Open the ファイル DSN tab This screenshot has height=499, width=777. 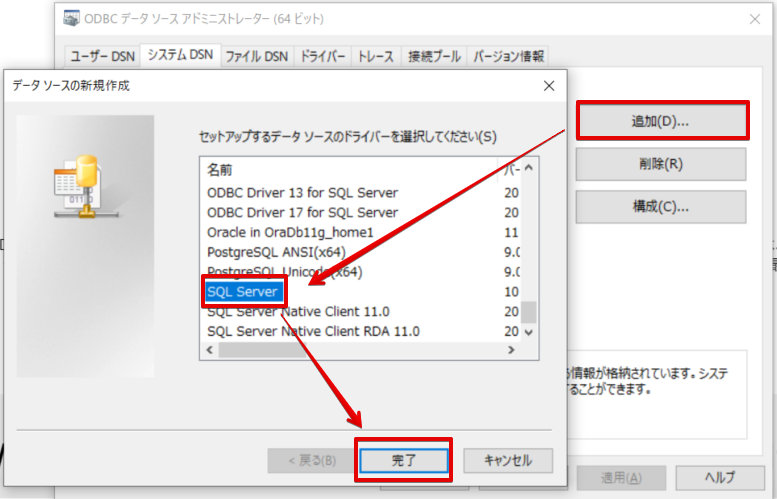257,56
